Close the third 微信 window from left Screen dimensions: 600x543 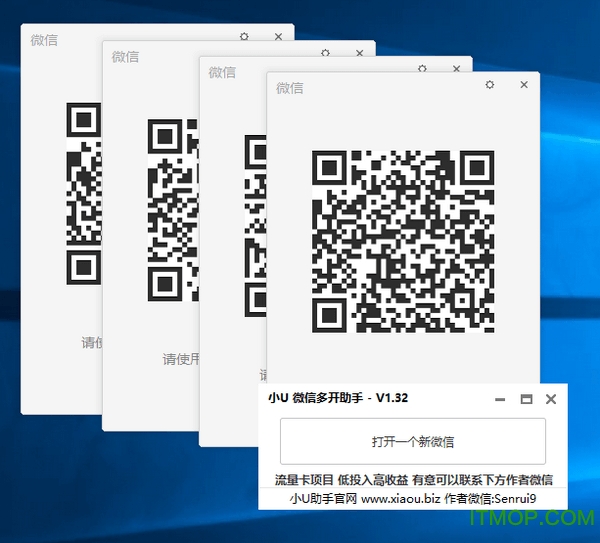click(456, 69)
